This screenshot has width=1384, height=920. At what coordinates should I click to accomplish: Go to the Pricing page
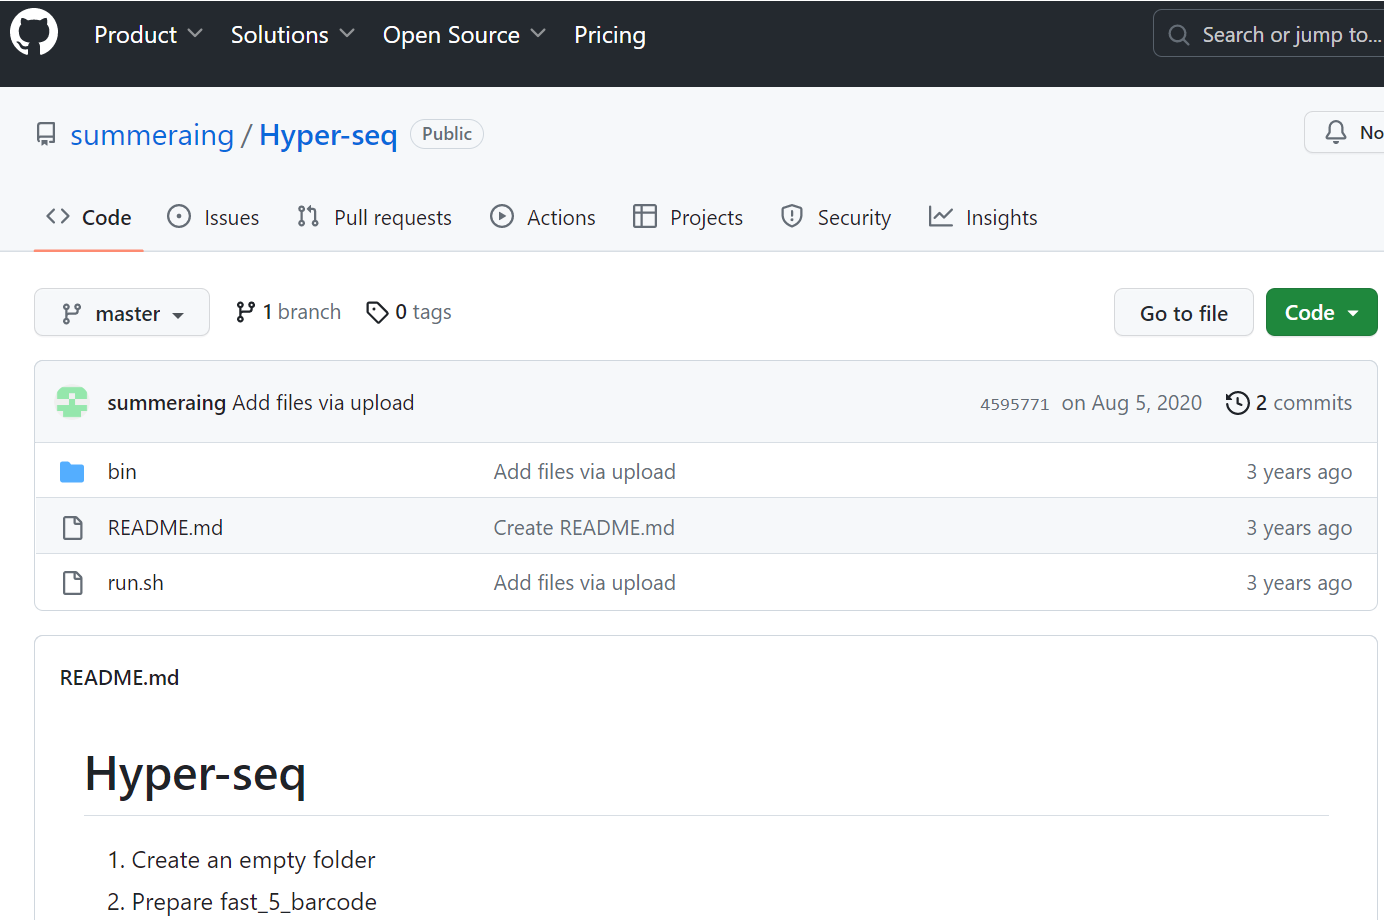coord(610,35)
